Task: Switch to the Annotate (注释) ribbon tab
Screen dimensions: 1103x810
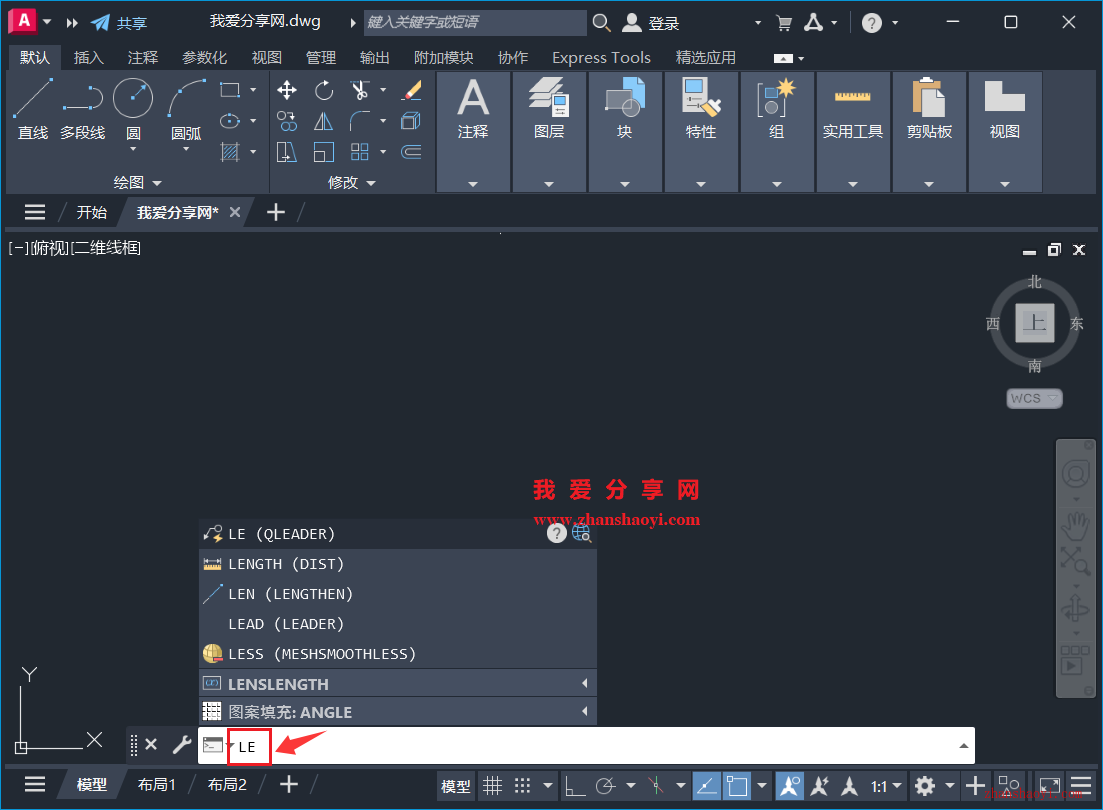Action: (143, 58)
